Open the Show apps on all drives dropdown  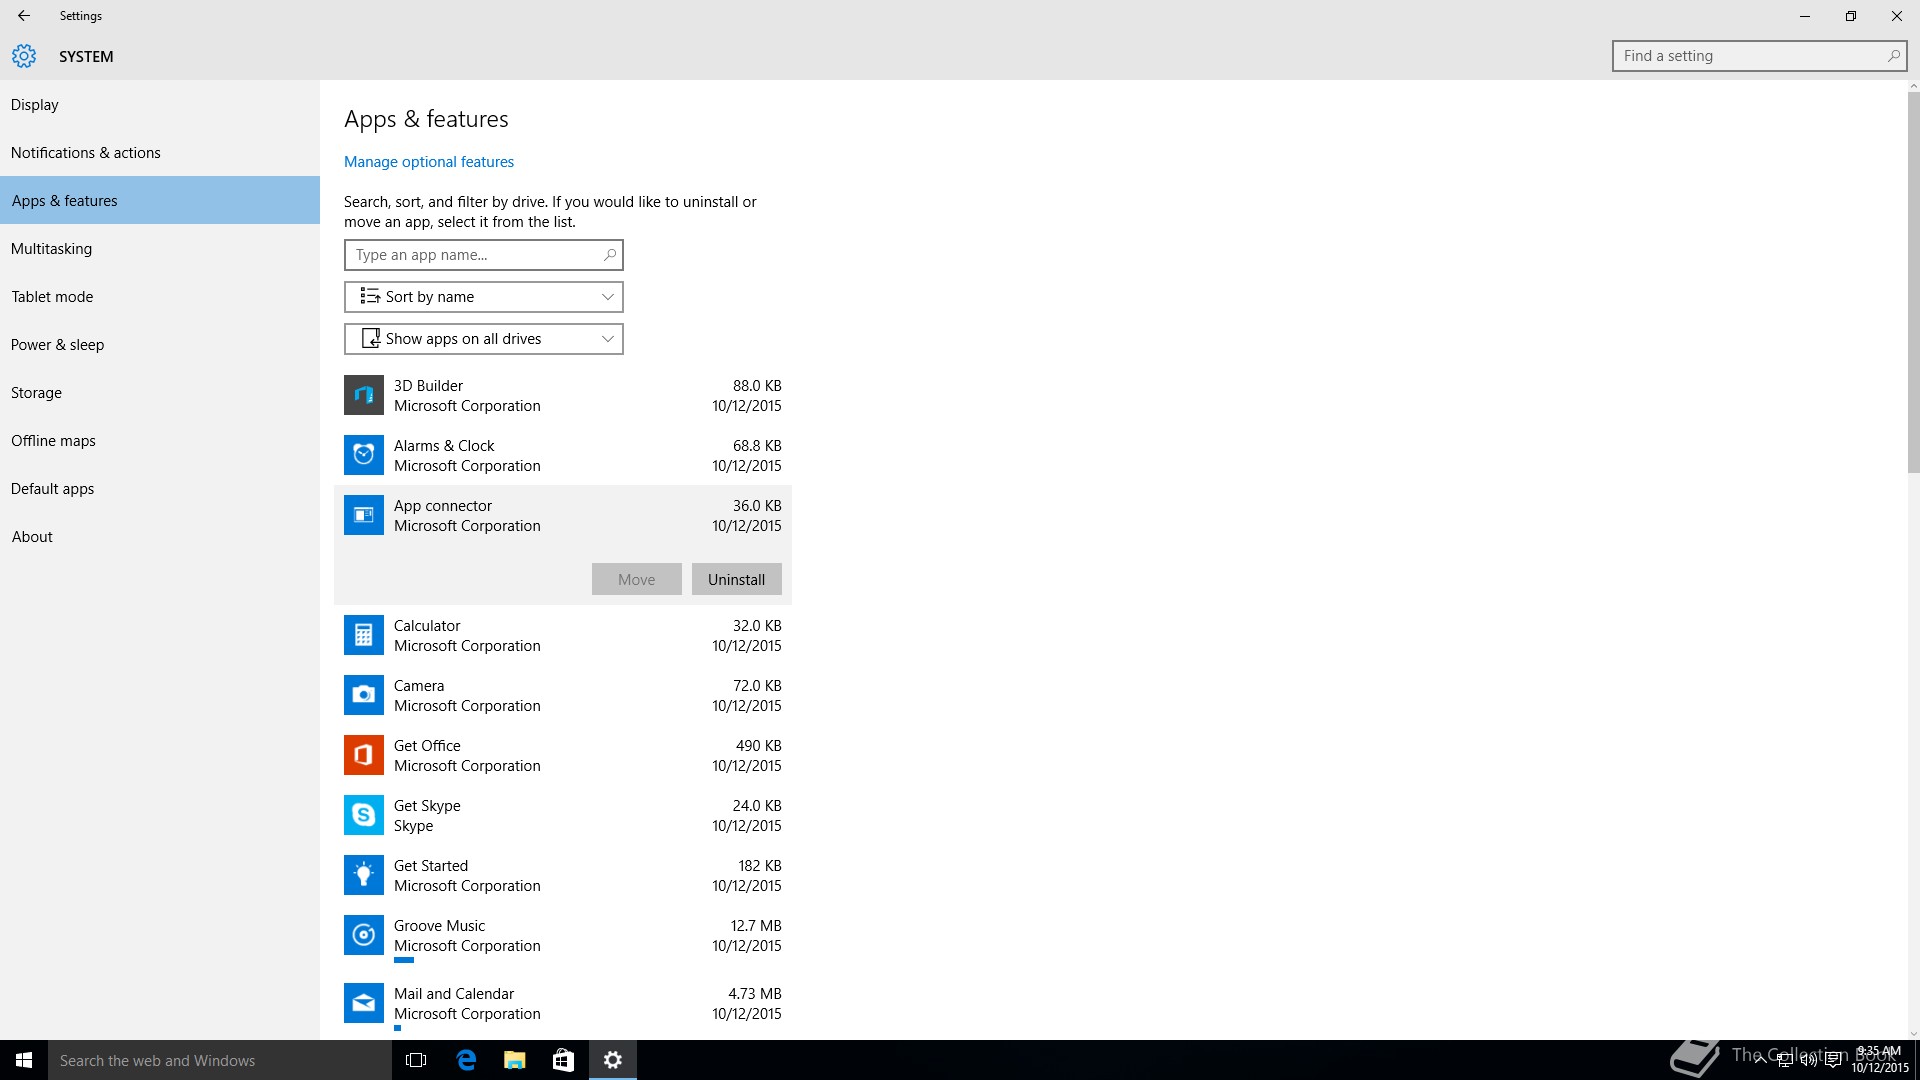484,339
